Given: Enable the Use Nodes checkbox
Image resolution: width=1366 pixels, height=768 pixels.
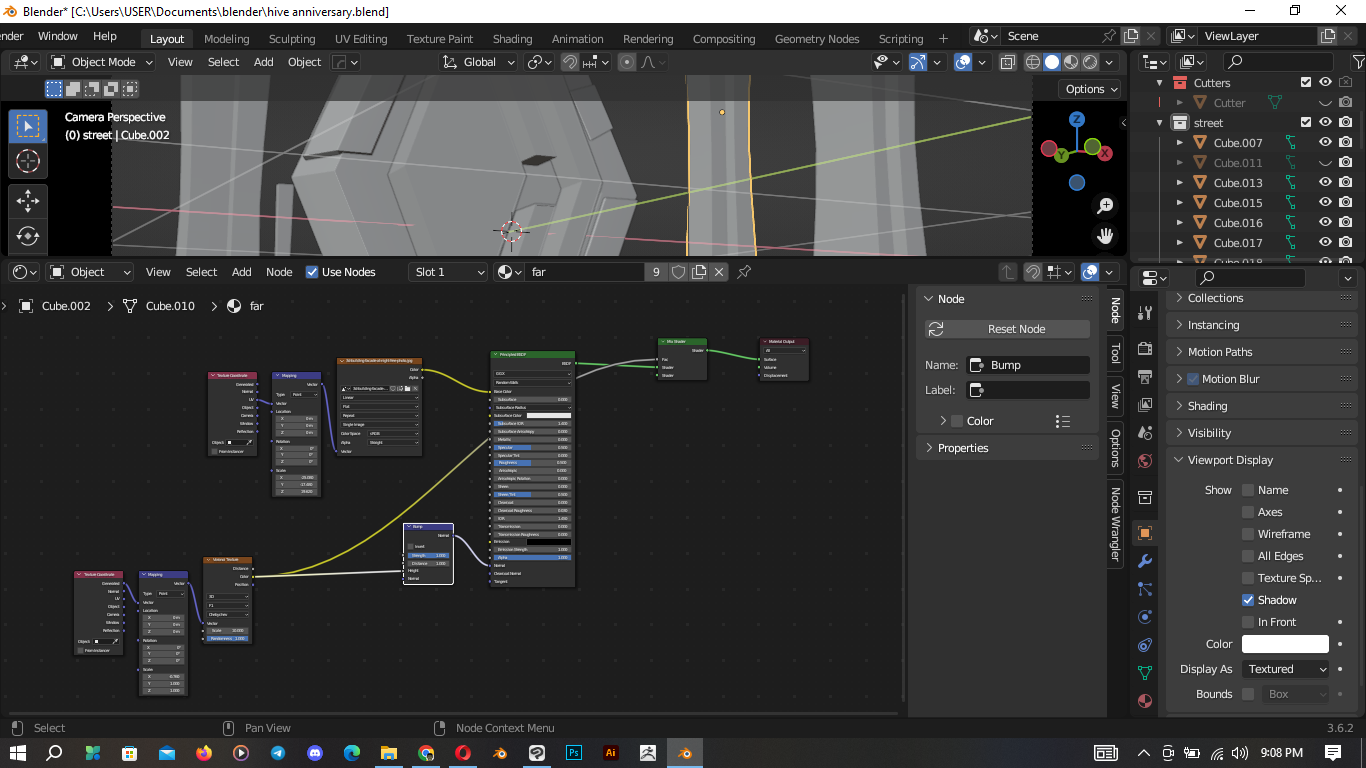Looking at the screenshot, I should pos(313,271).
